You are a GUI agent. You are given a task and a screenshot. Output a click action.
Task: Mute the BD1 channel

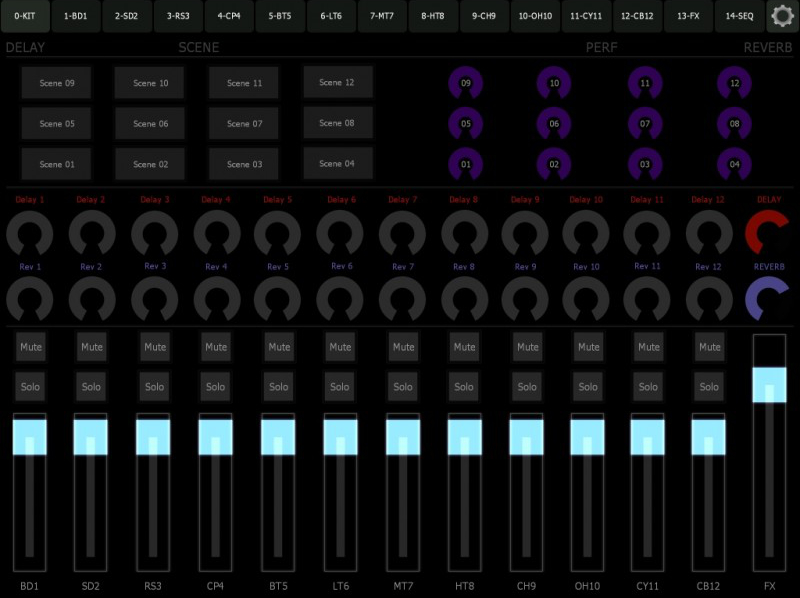(30, 347)
